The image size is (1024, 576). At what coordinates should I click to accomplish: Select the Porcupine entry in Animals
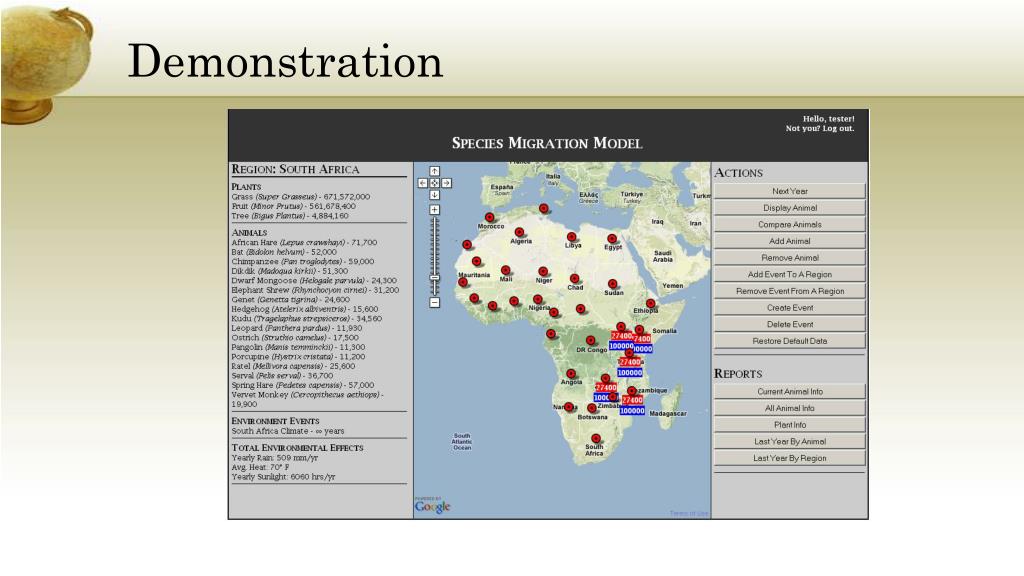point(298,357)
